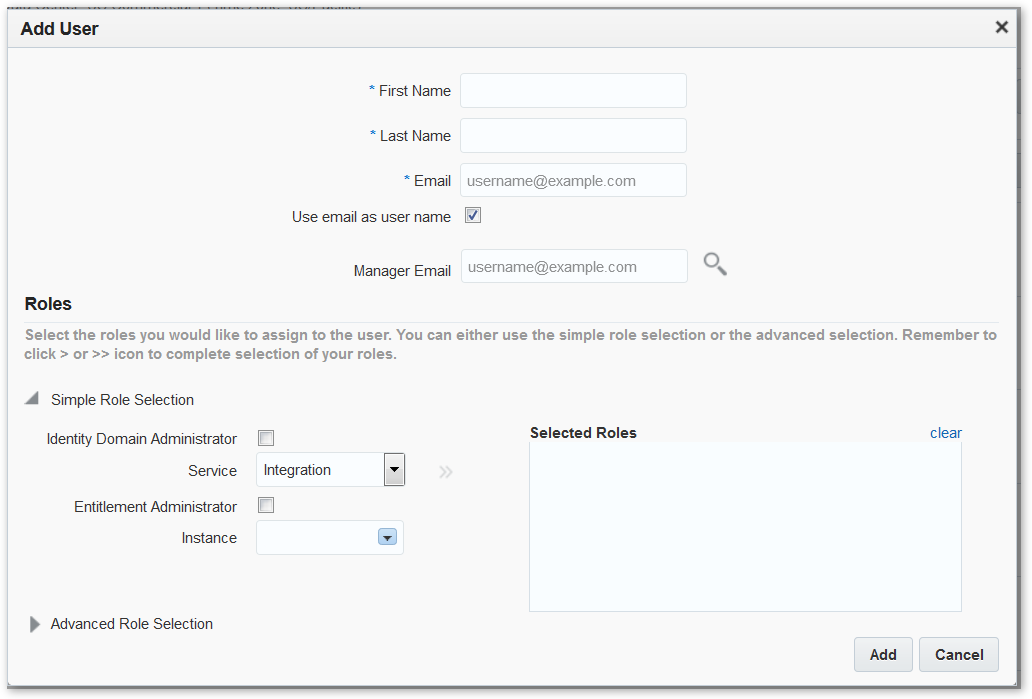Click the Last Name input field
1032x699 pixels.
(x=573, y=136)
